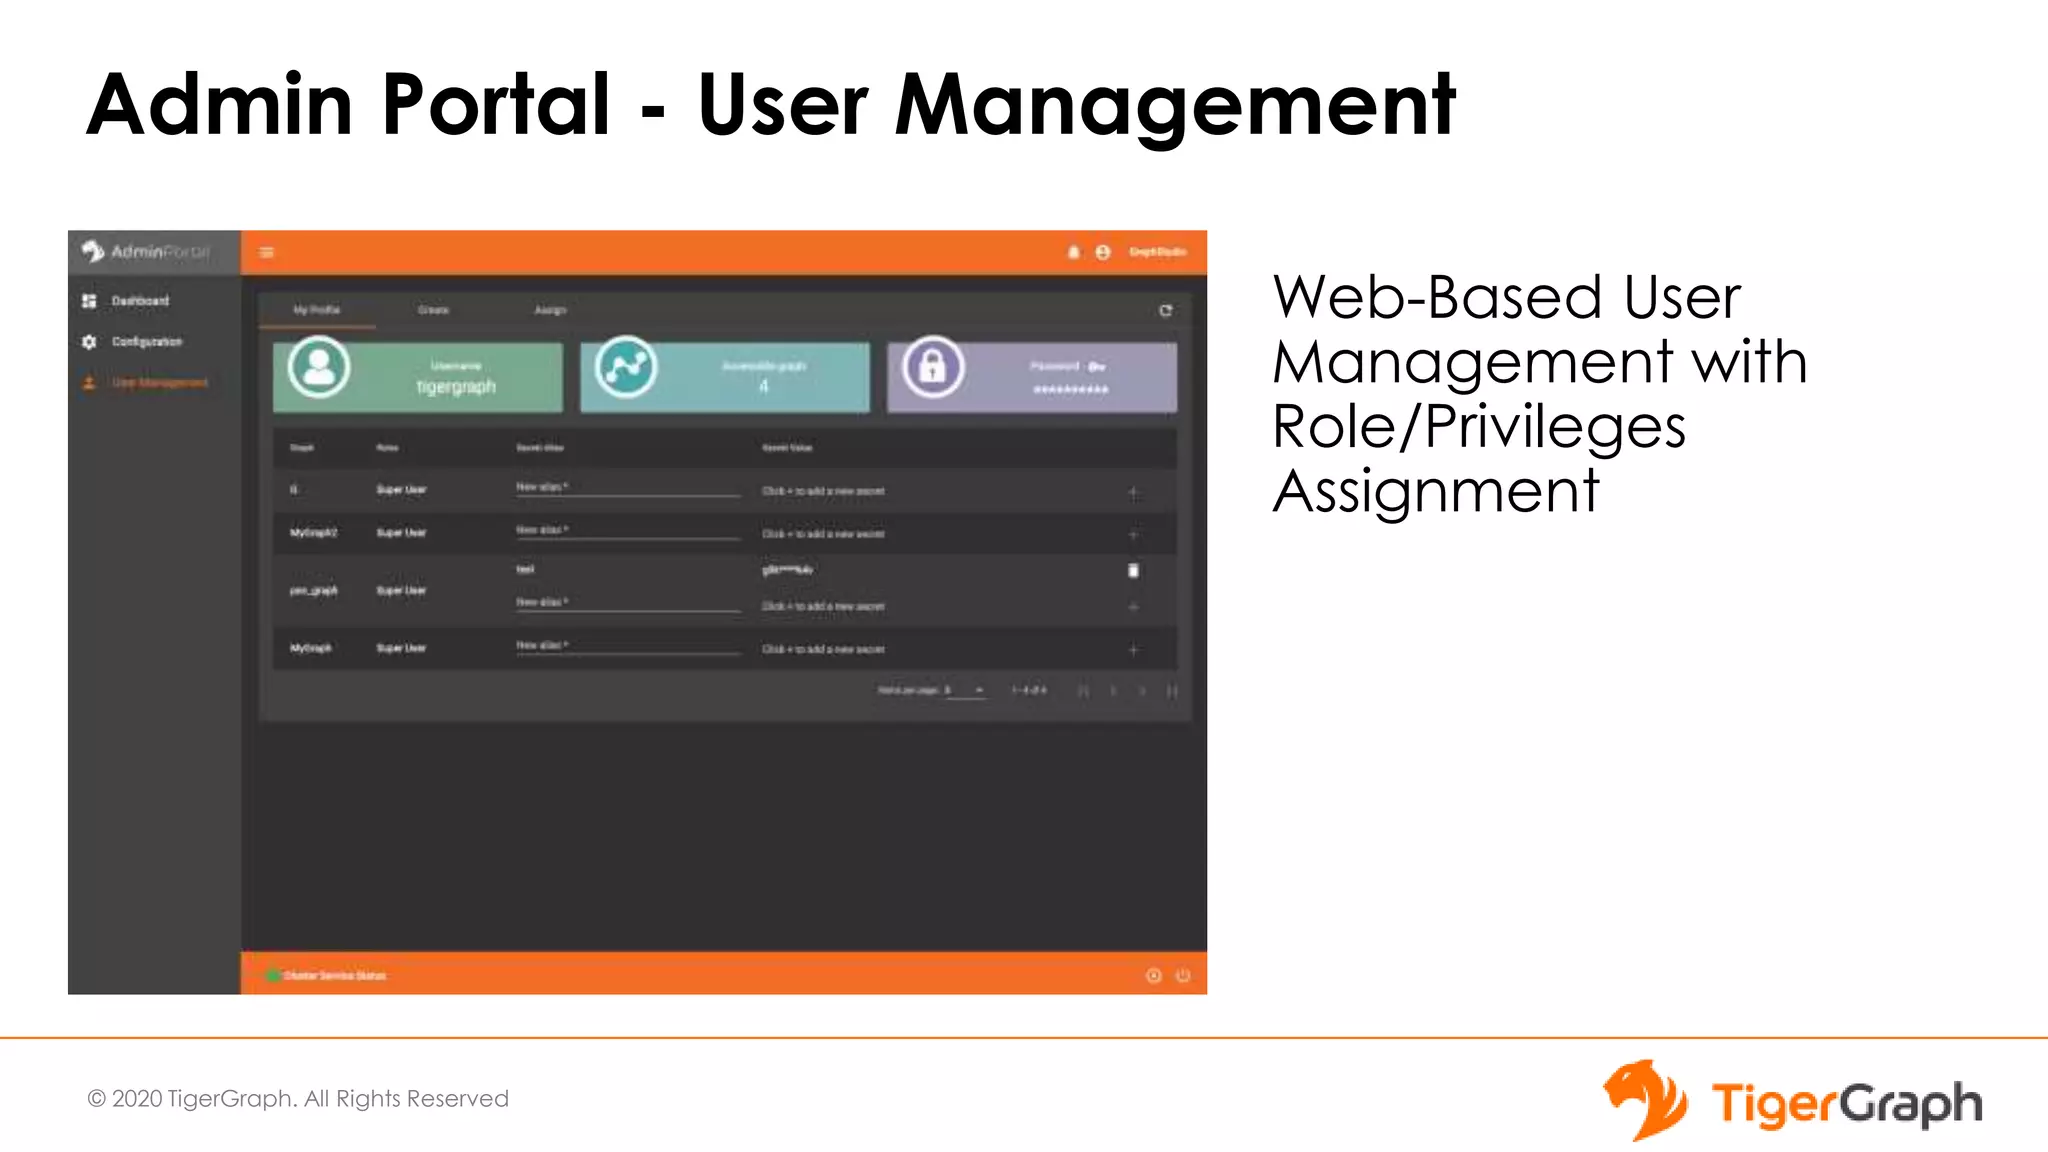Switch to the My Profile tab
2048x1152 pixels.
(x=317, y=310)
